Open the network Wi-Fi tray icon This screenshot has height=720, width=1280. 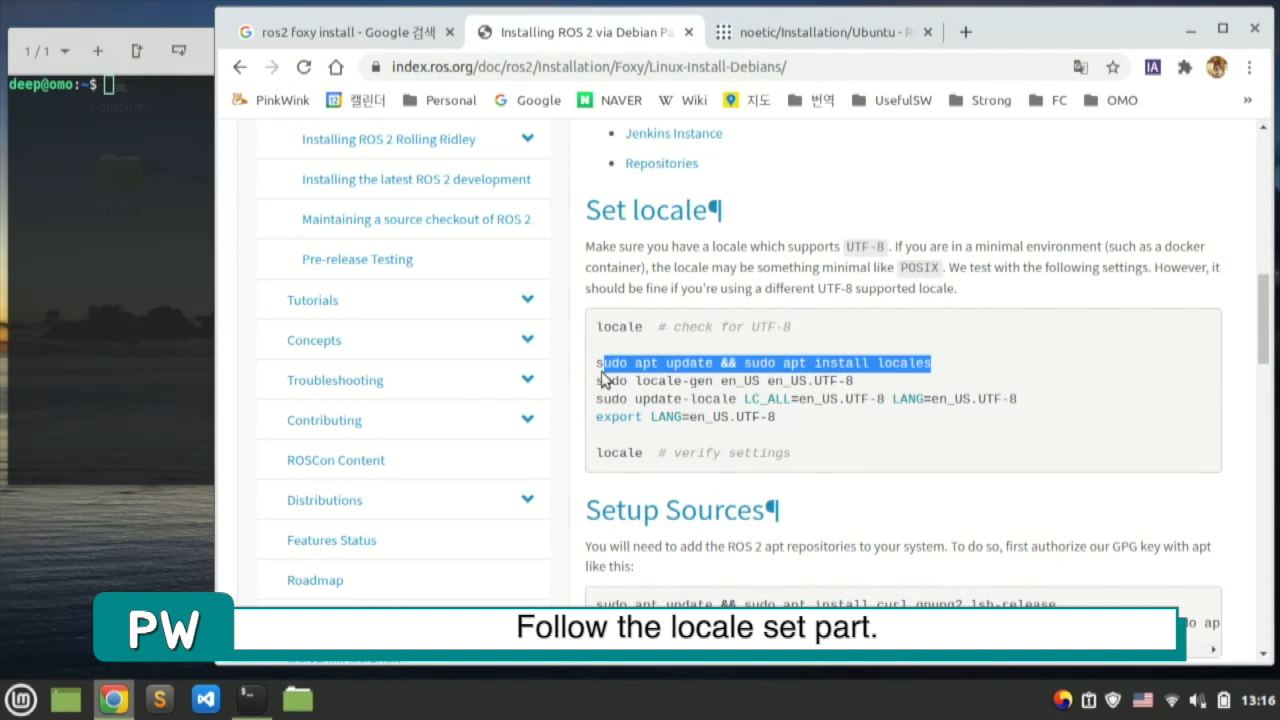point(1171,700)
